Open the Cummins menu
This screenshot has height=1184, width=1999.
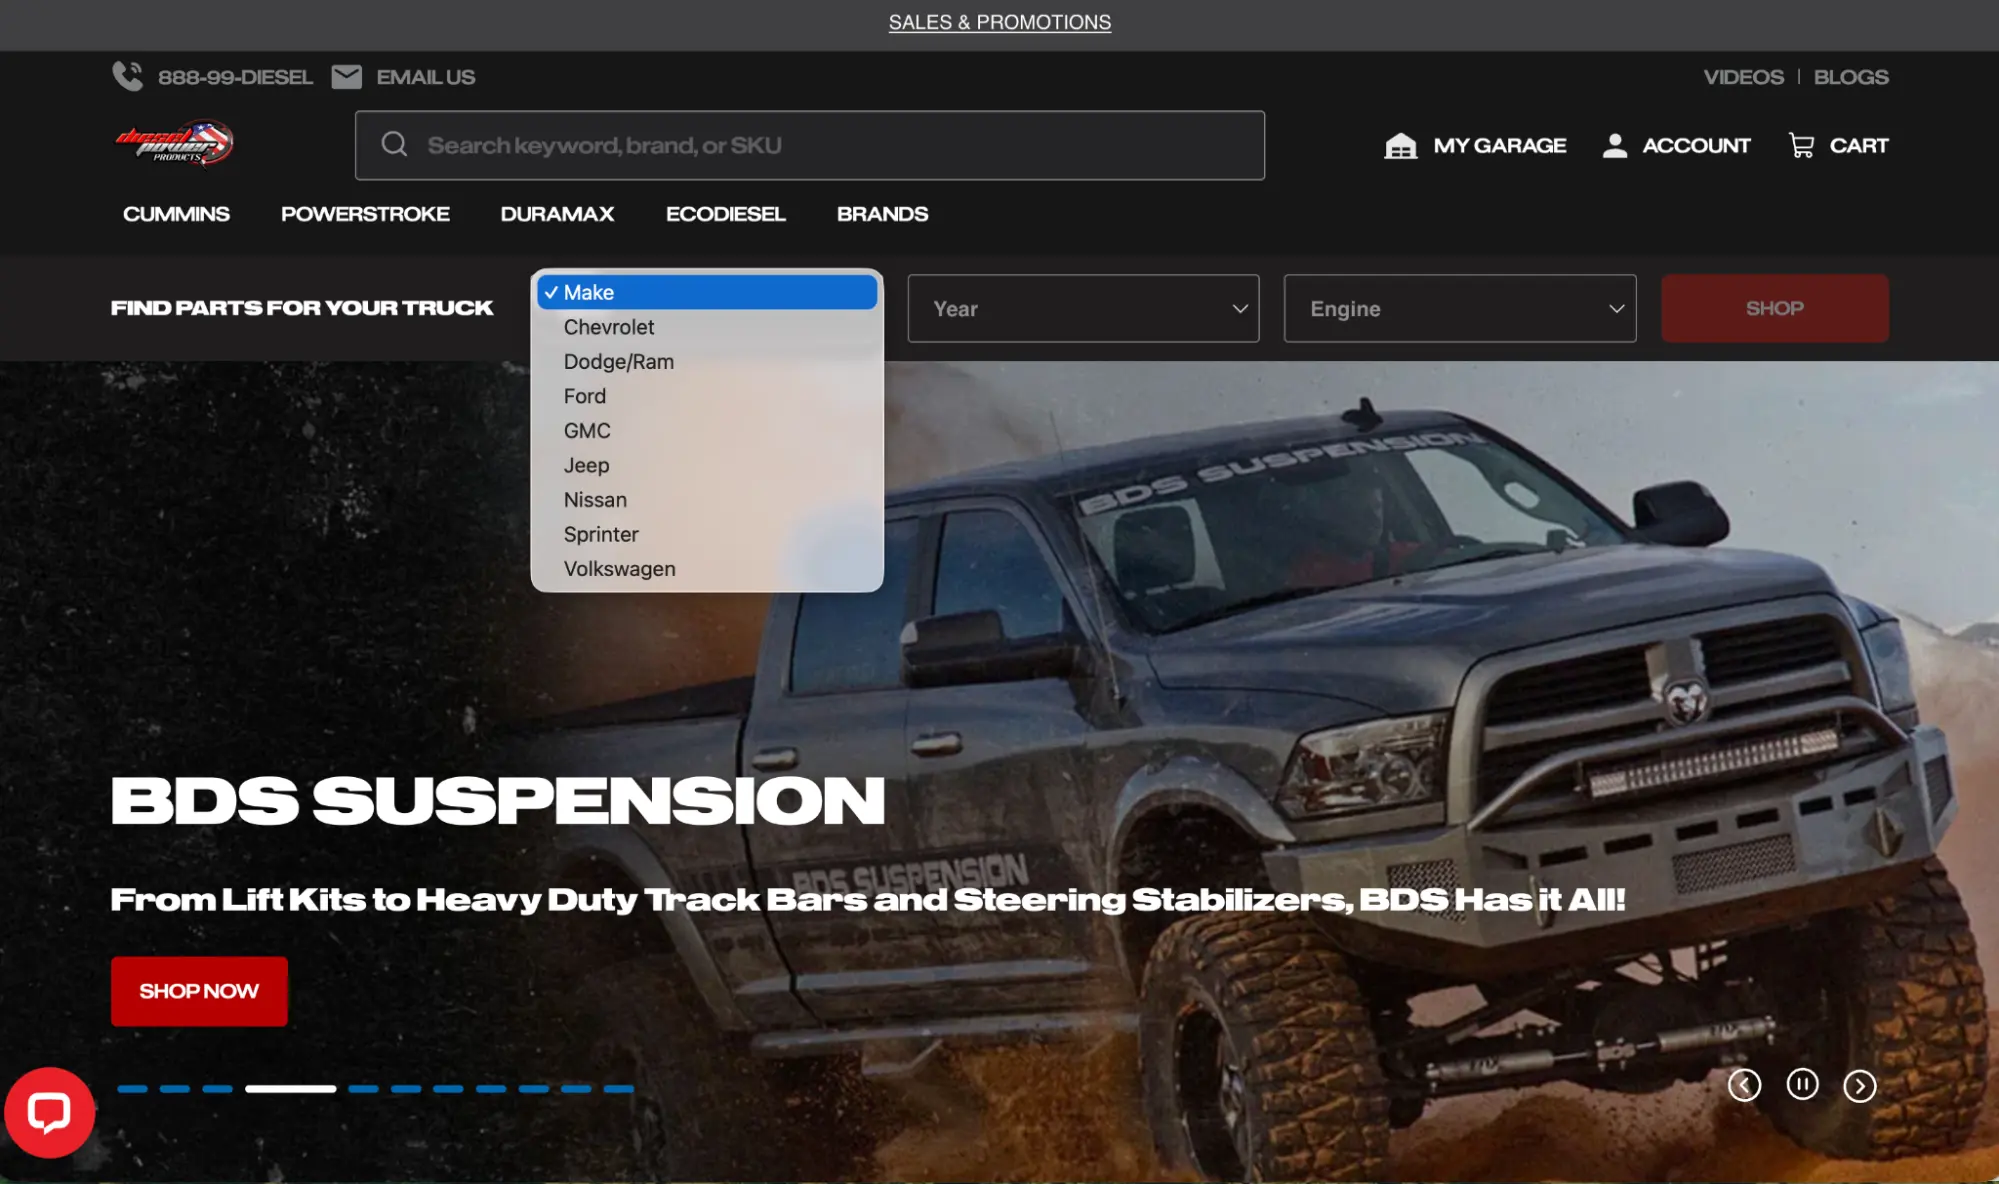coord(176,214)
